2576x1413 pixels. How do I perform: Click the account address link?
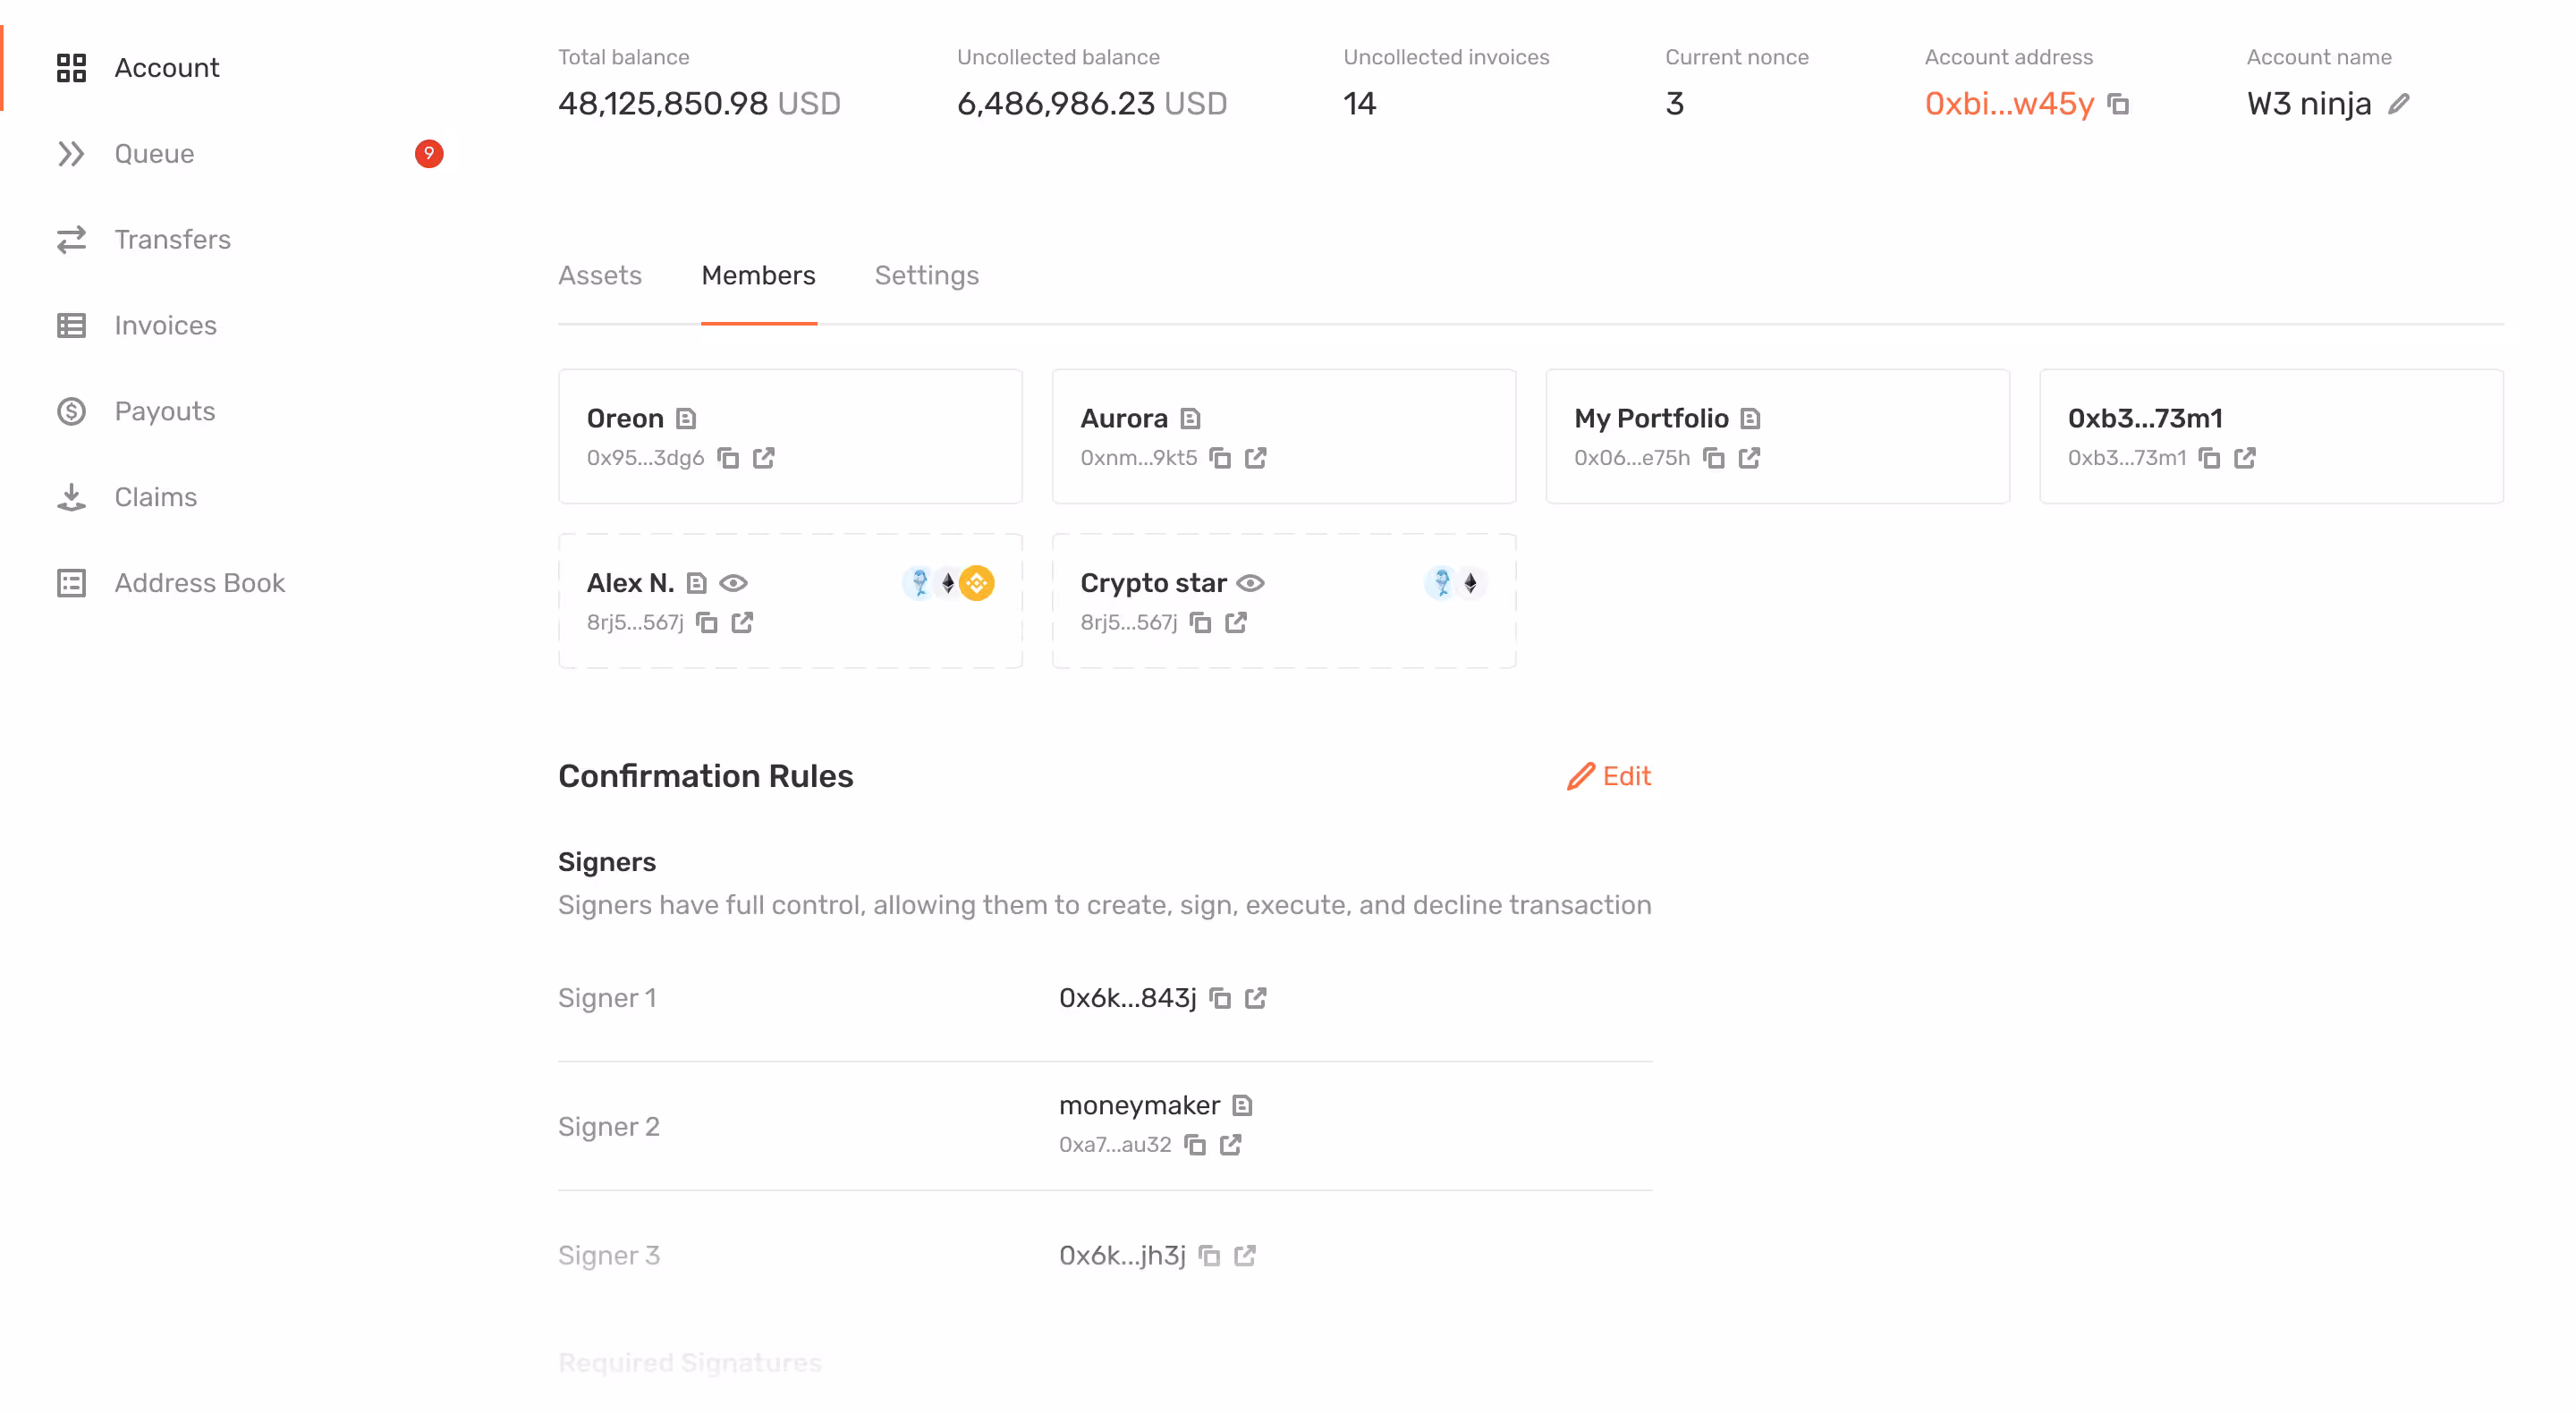pyautogui.click(x=2008, y=104)
